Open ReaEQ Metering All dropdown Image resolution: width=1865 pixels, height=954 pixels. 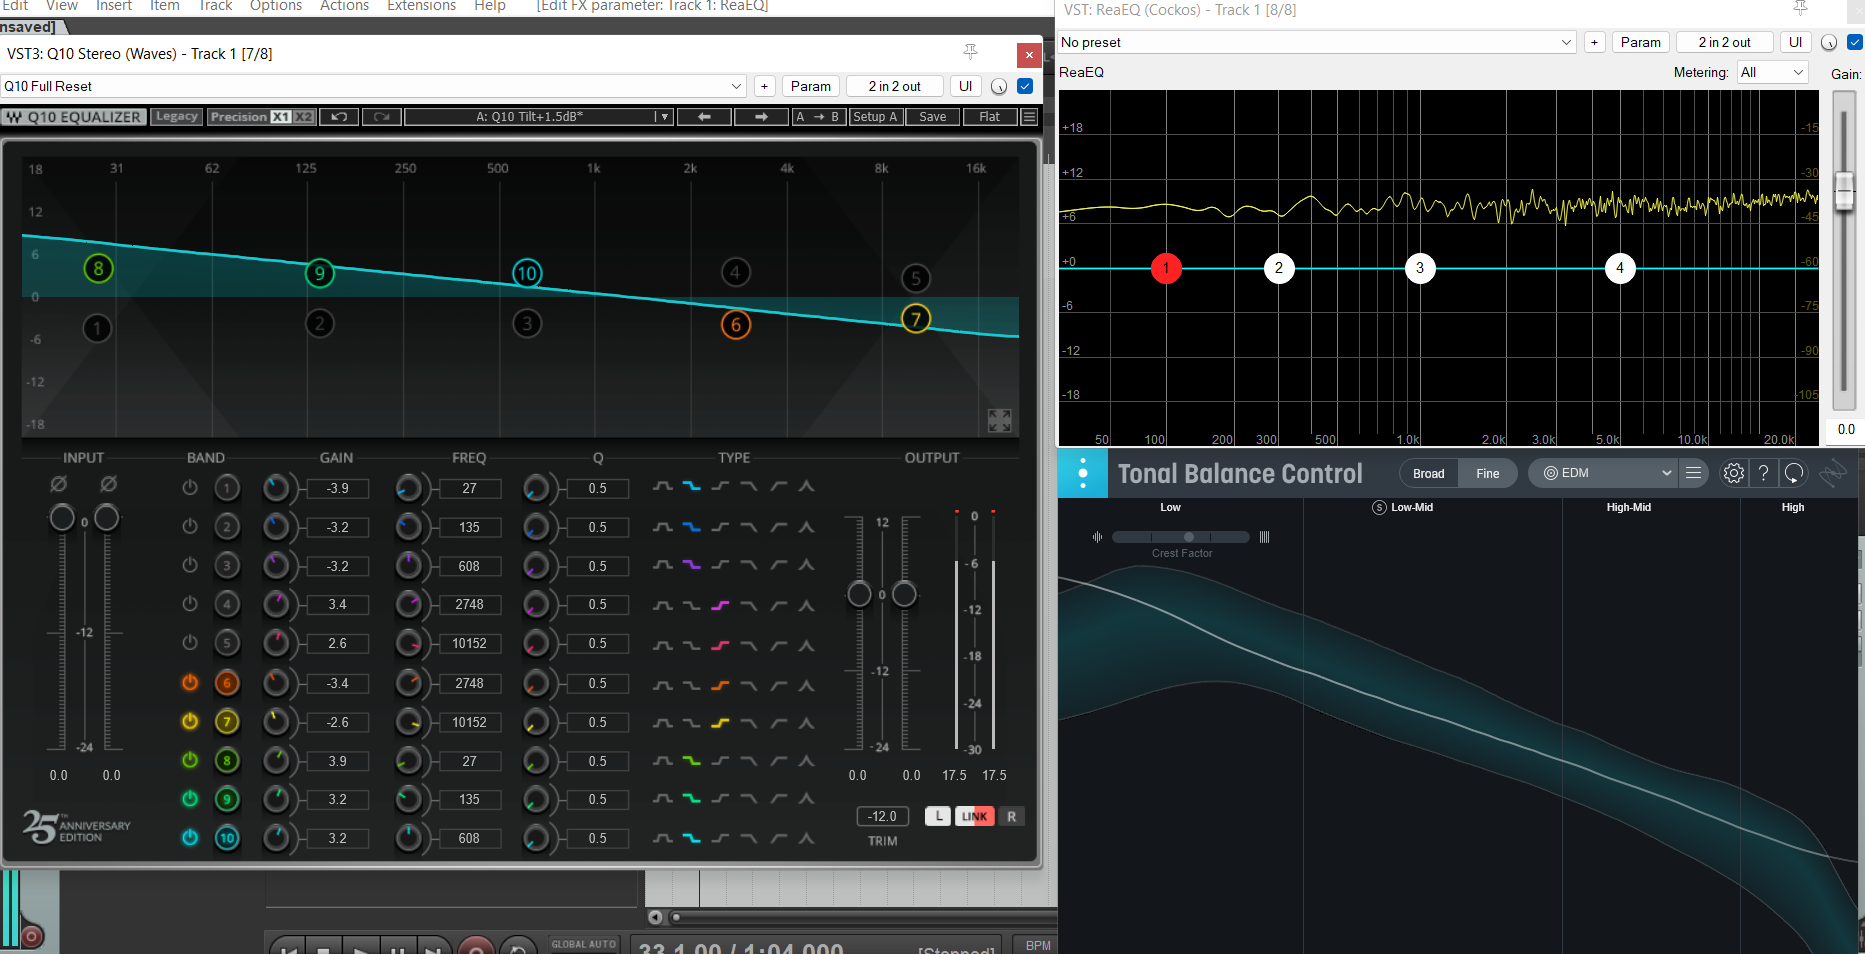click(x=1772, y=72)
